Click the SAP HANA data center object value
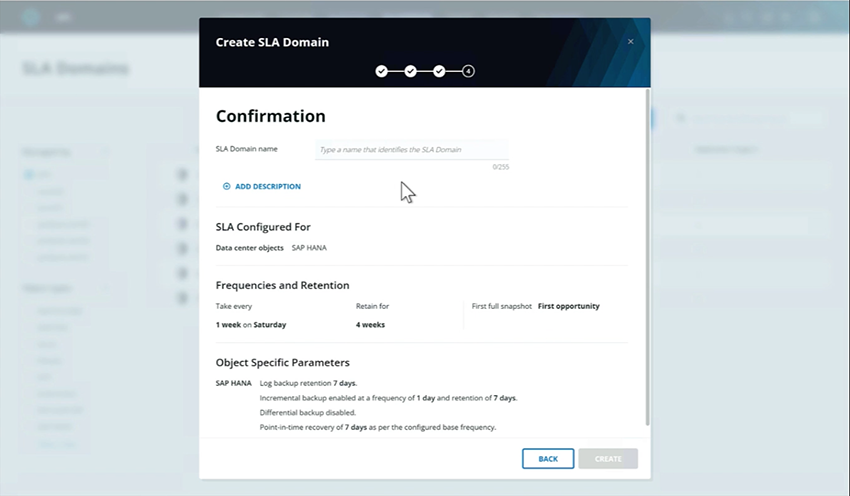Screen dimensions: 850x496 coord(309,248)
